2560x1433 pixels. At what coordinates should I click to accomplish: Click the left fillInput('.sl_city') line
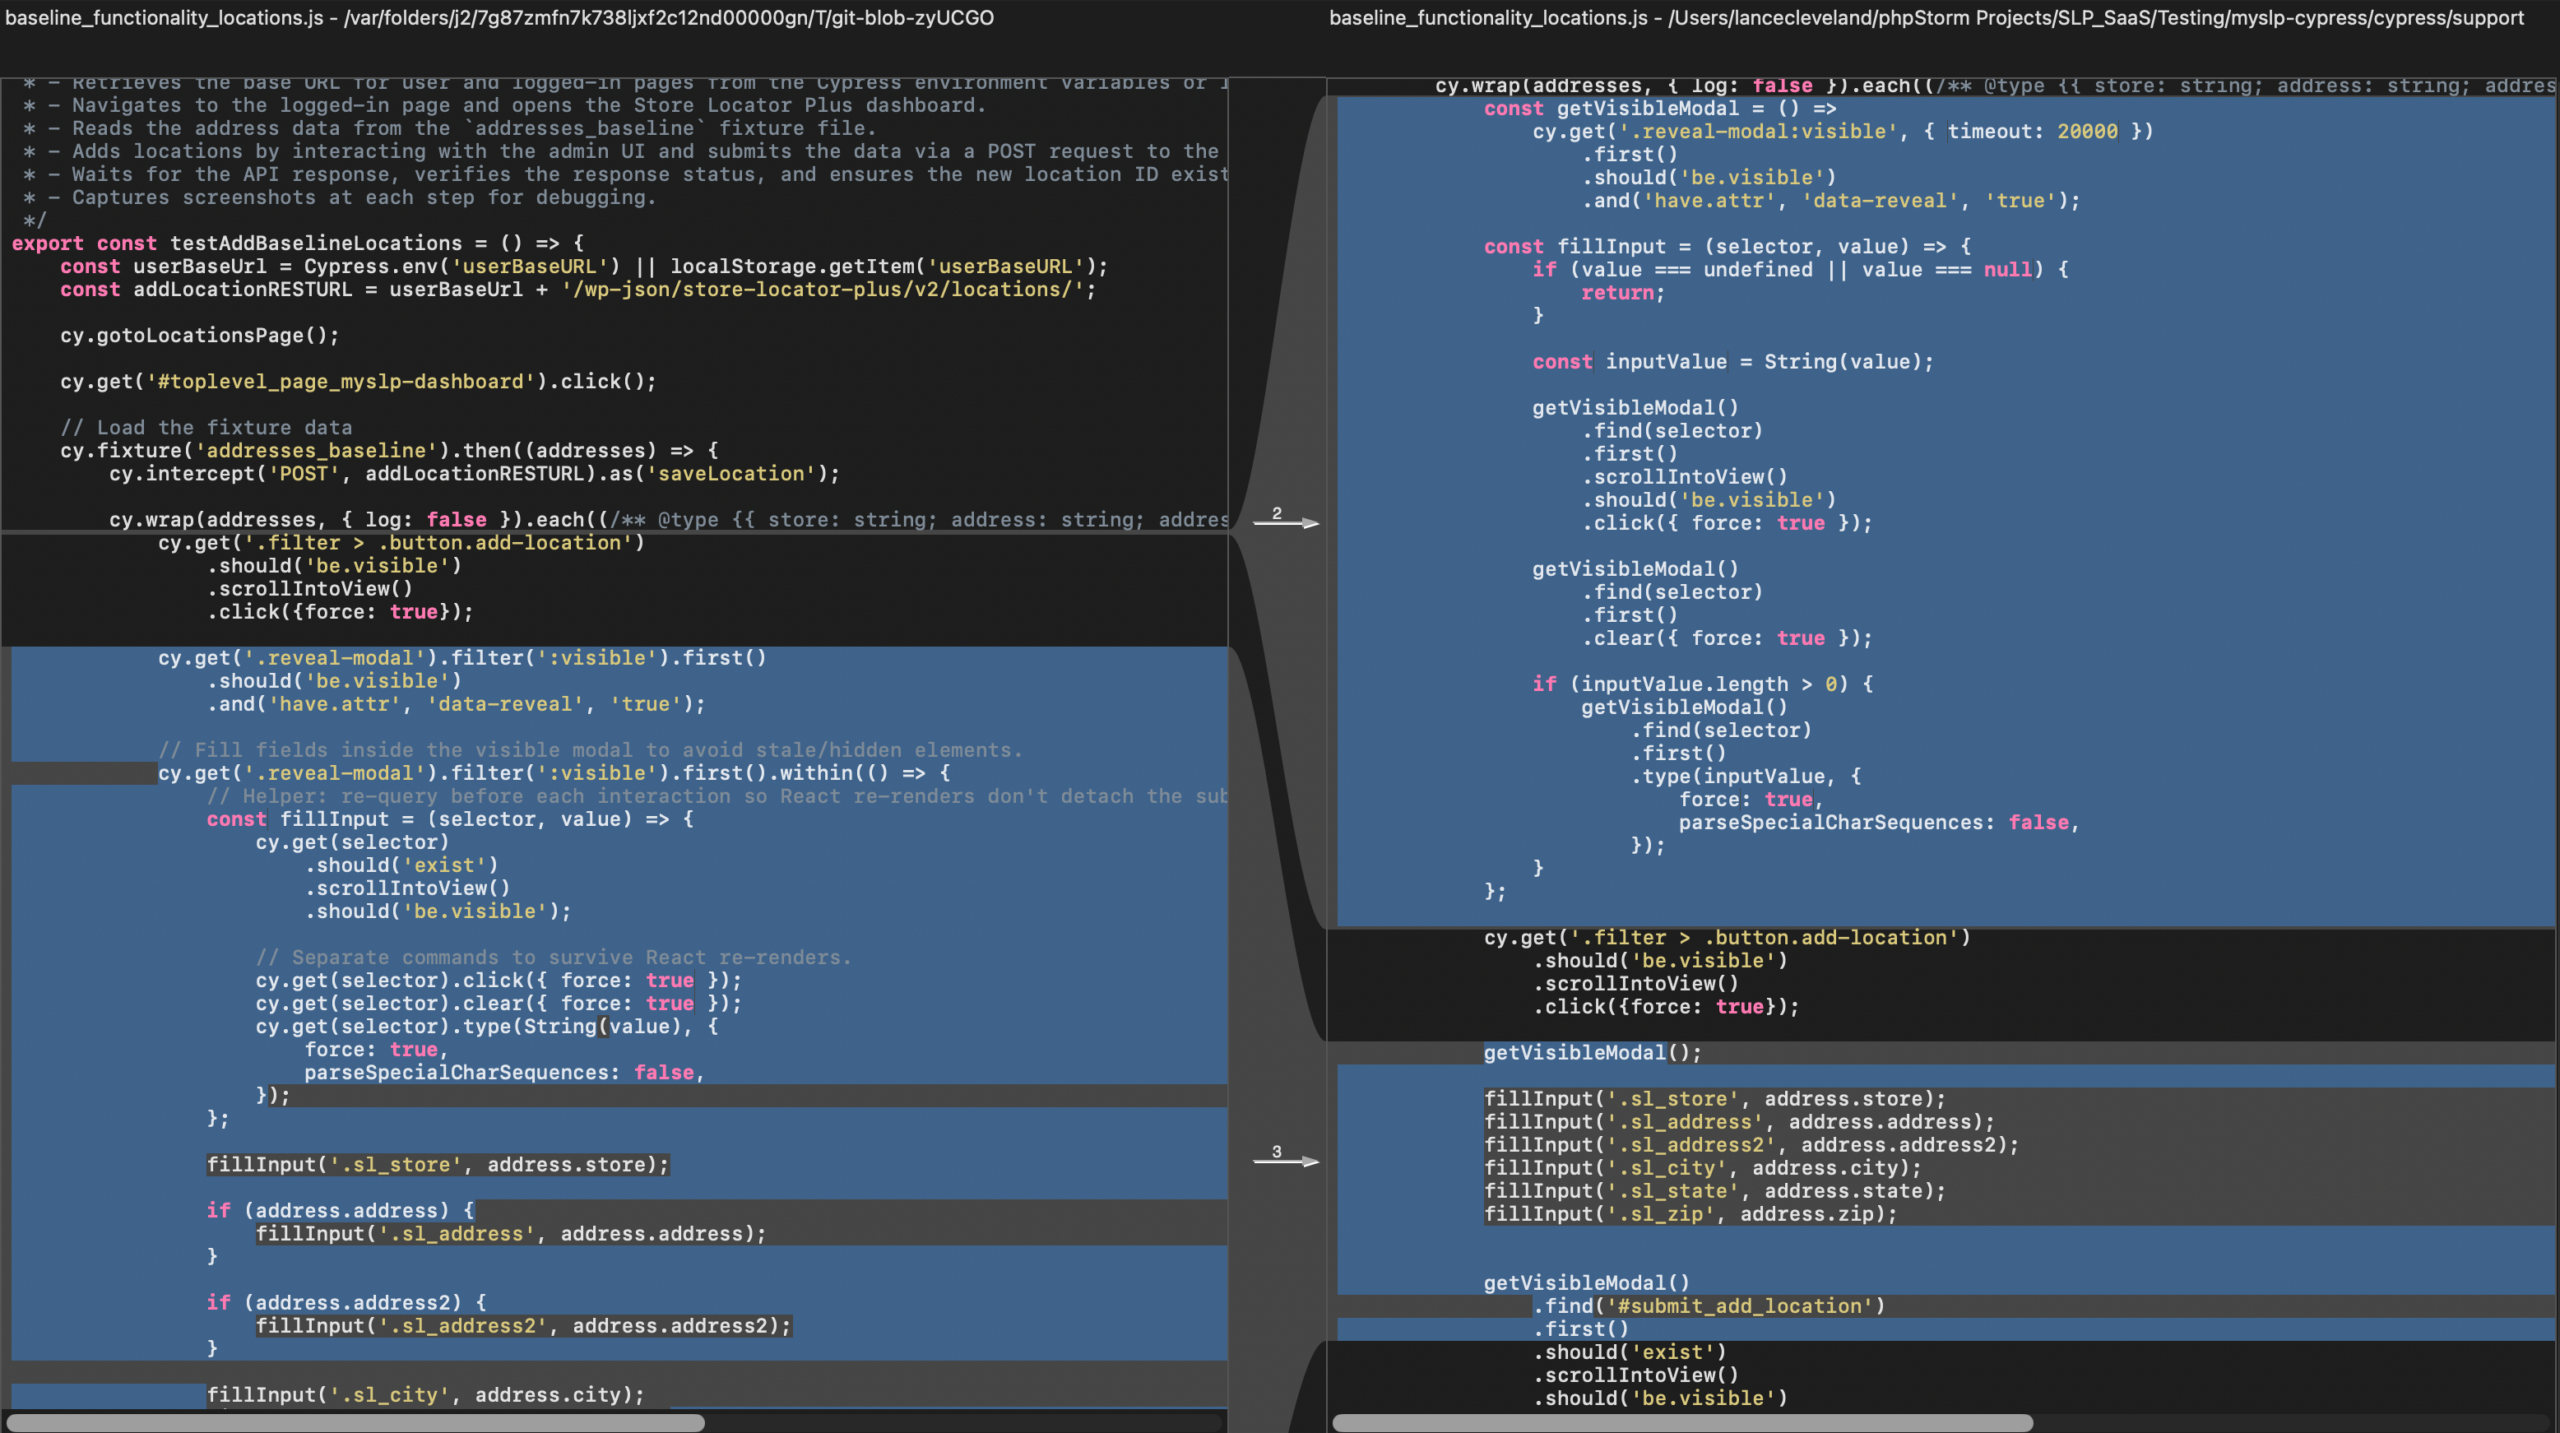pyautogui.click(x=425, y=1394)
